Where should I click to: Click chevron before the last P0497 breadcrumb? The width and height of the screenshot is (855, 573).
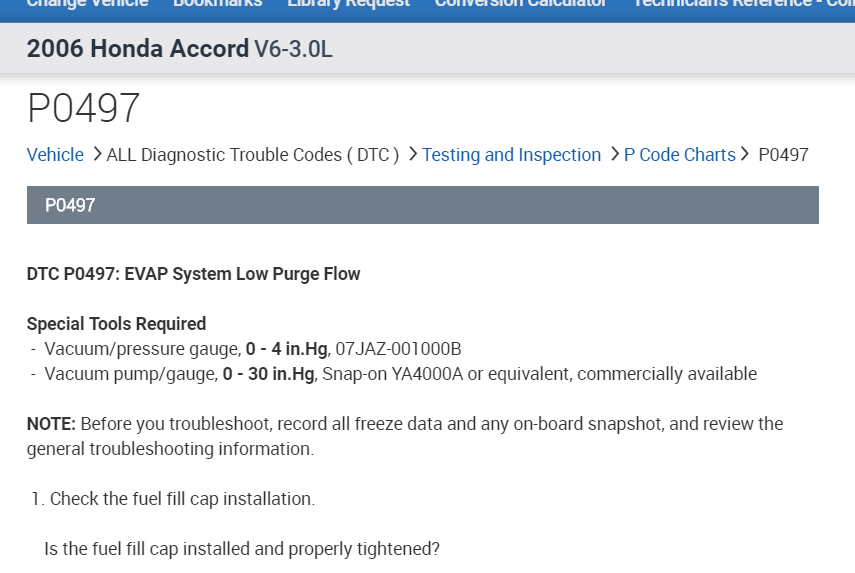745,154
